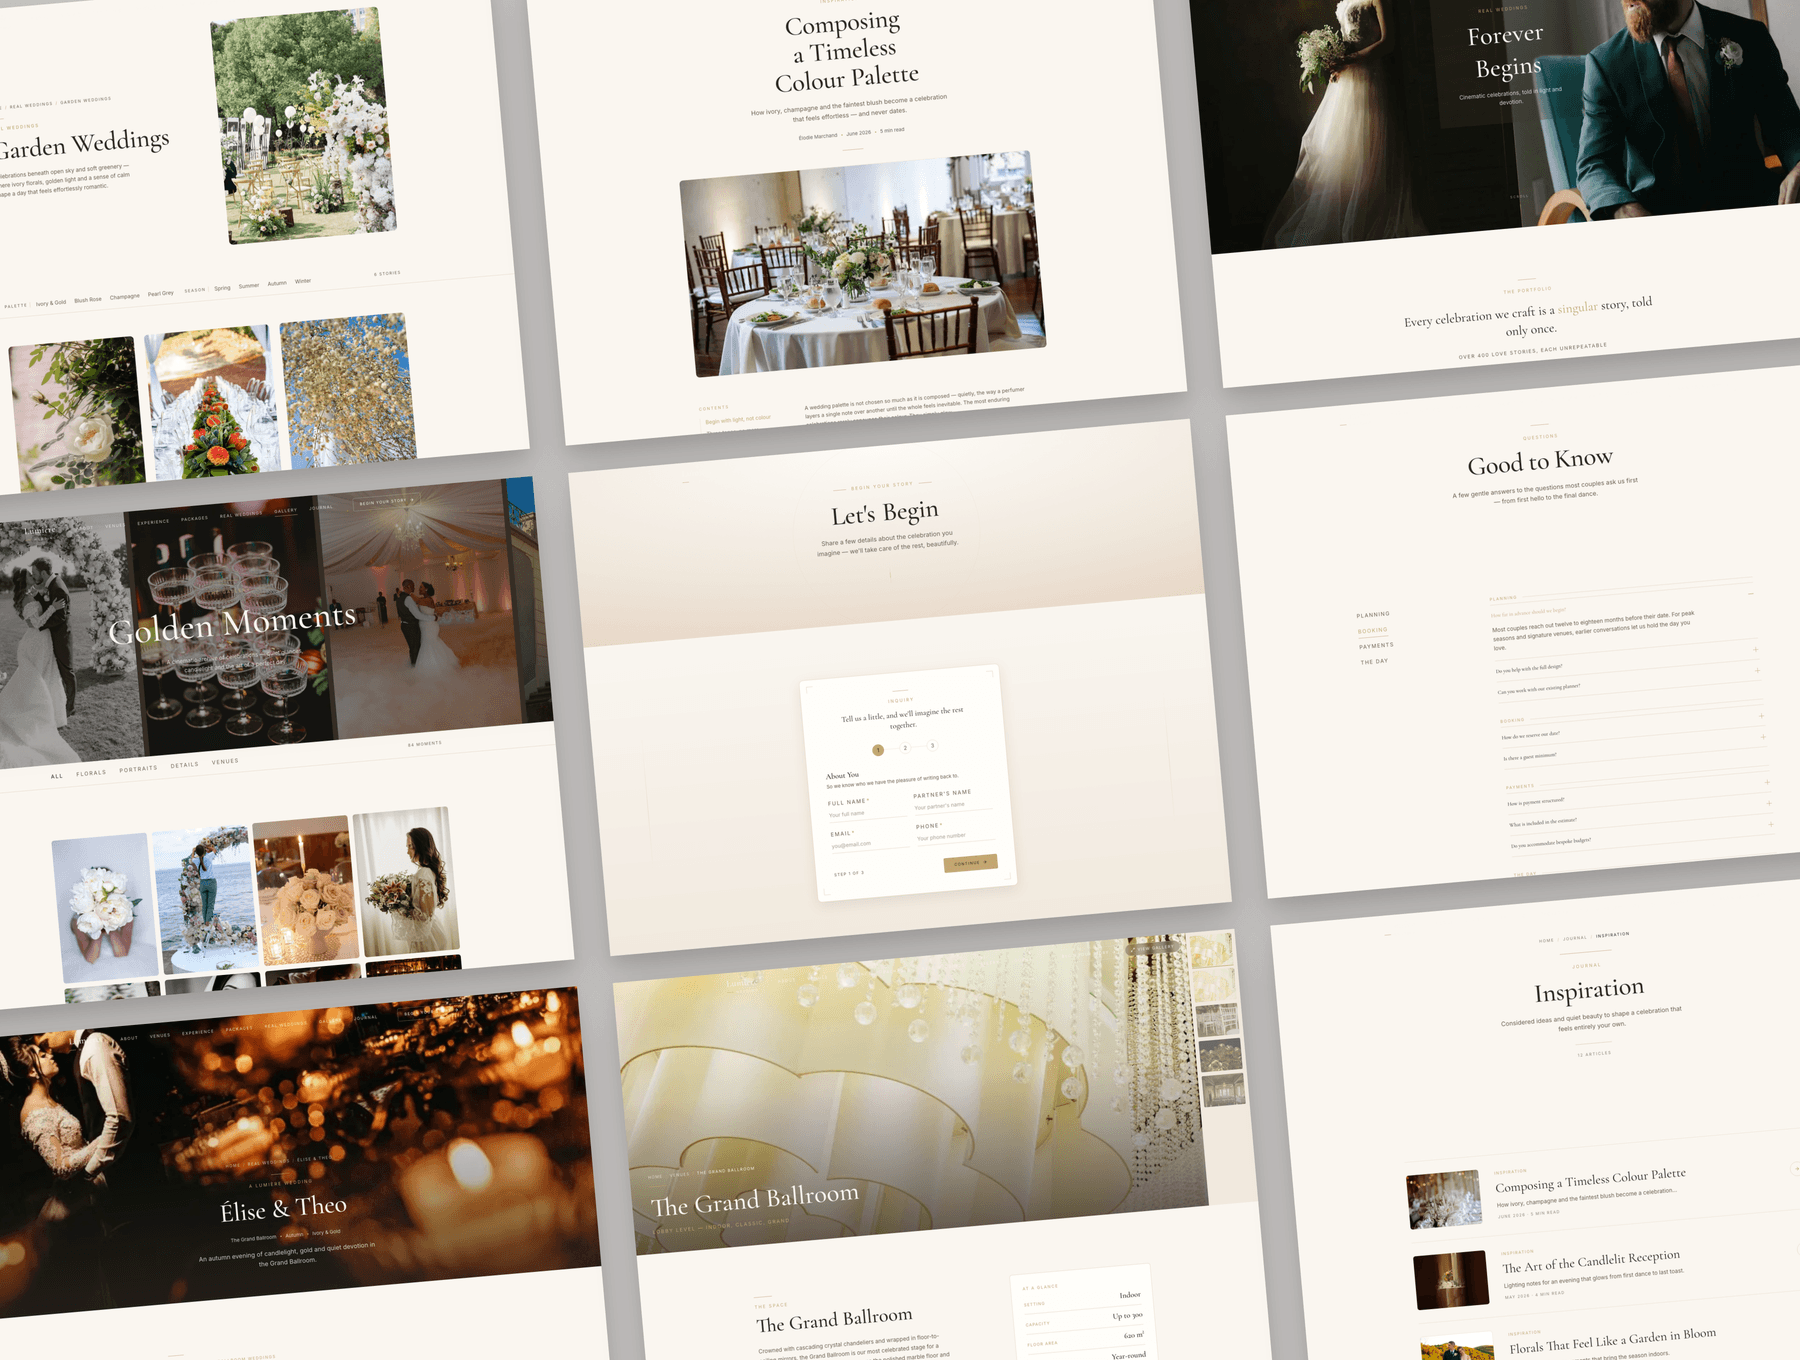Open 'Florals That Feel Like a Garden in Bloom' article
Image resolution: width=1800 pixels, height=1360 pixels.
tap(1612, 1340)
